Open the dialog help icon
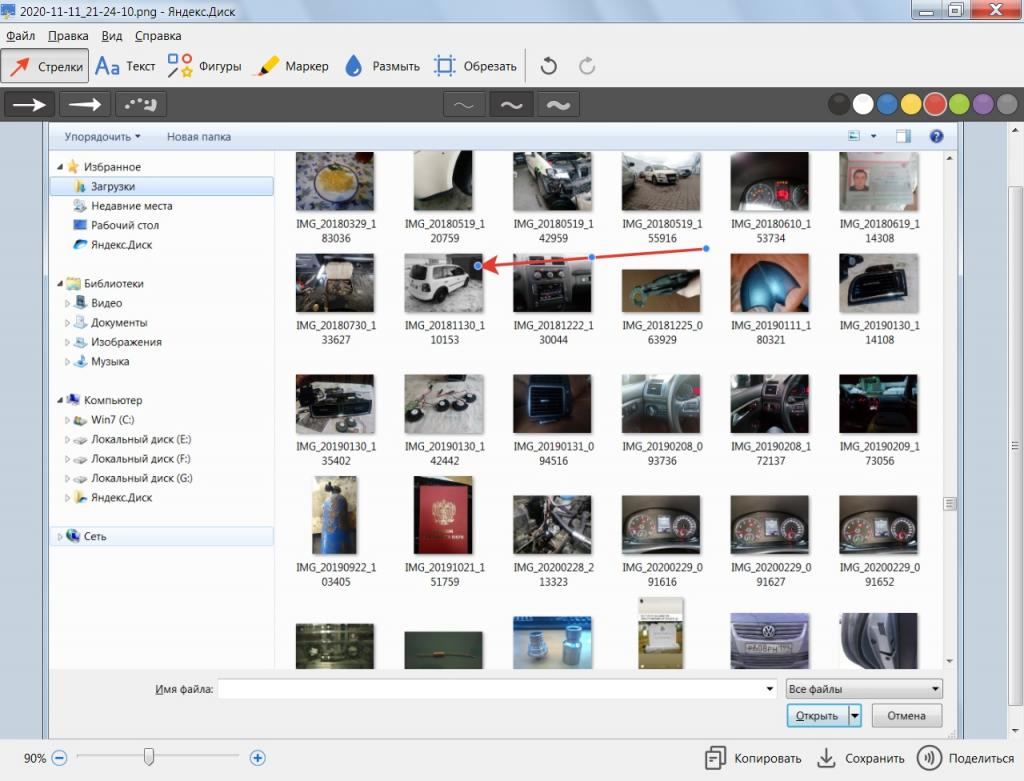This screenshot has height=781, width=1024. point(936,136)
